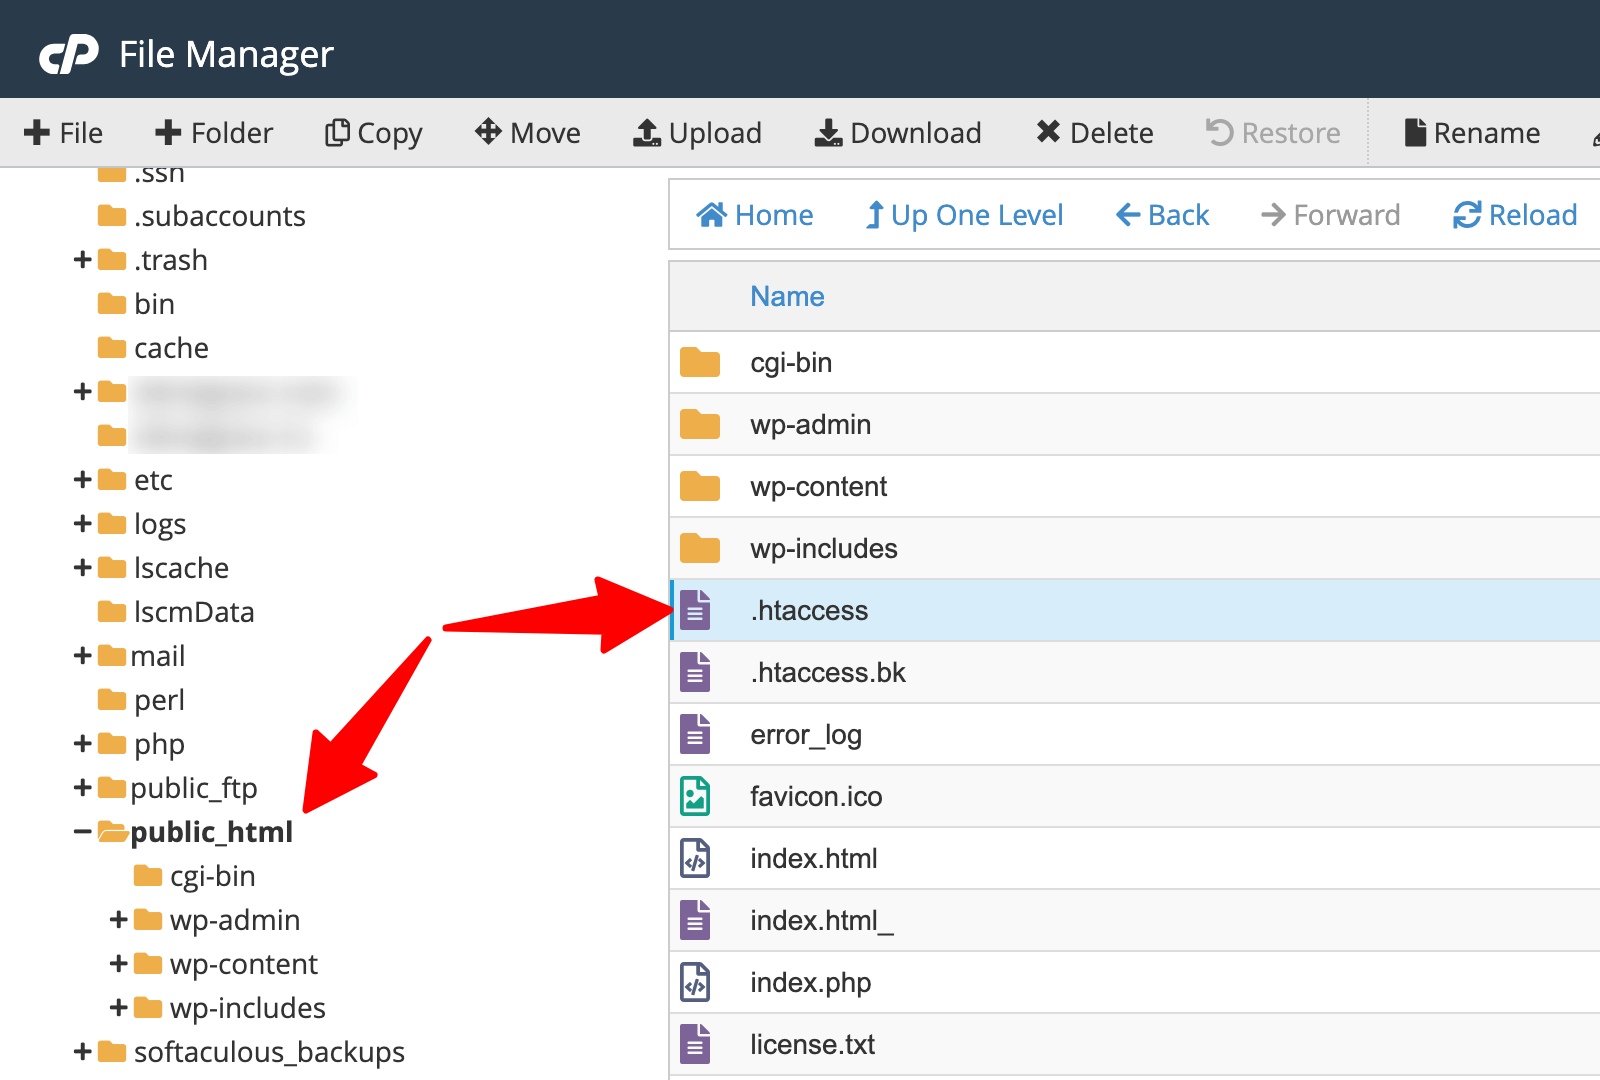Select the error_log file name

point(806,735)
